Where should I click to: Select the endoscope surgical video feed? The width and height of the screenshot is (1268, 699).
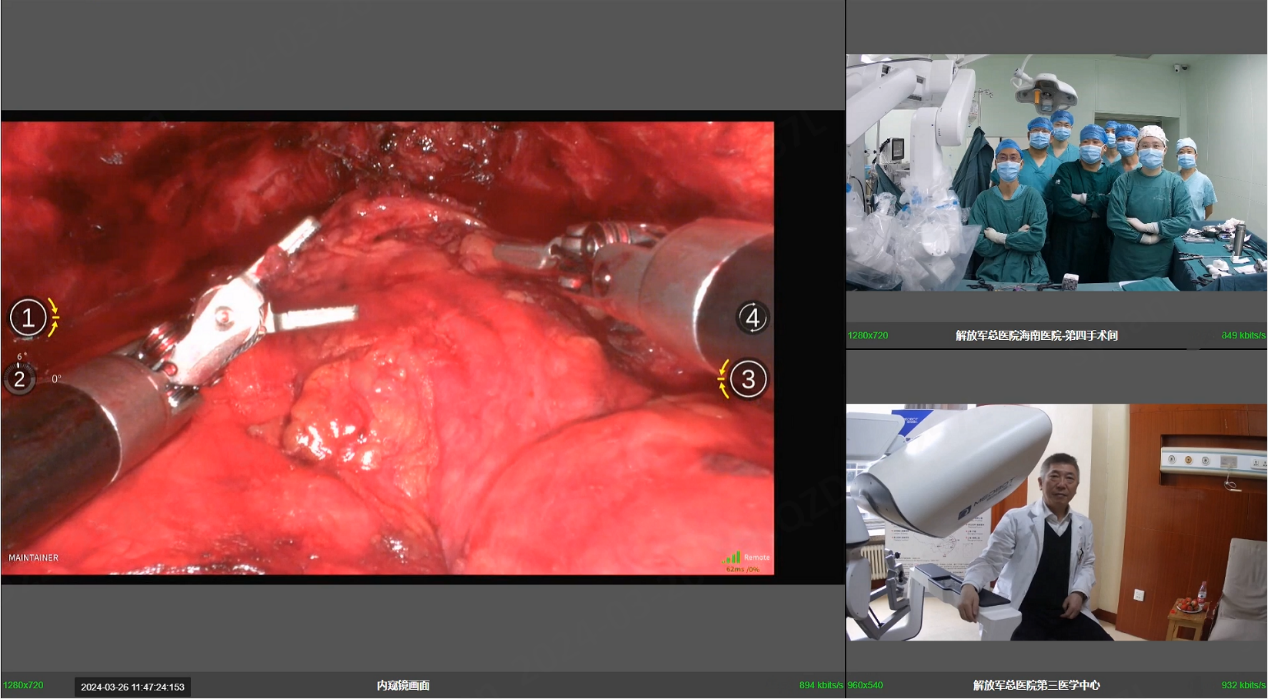[x=387, y=347]
